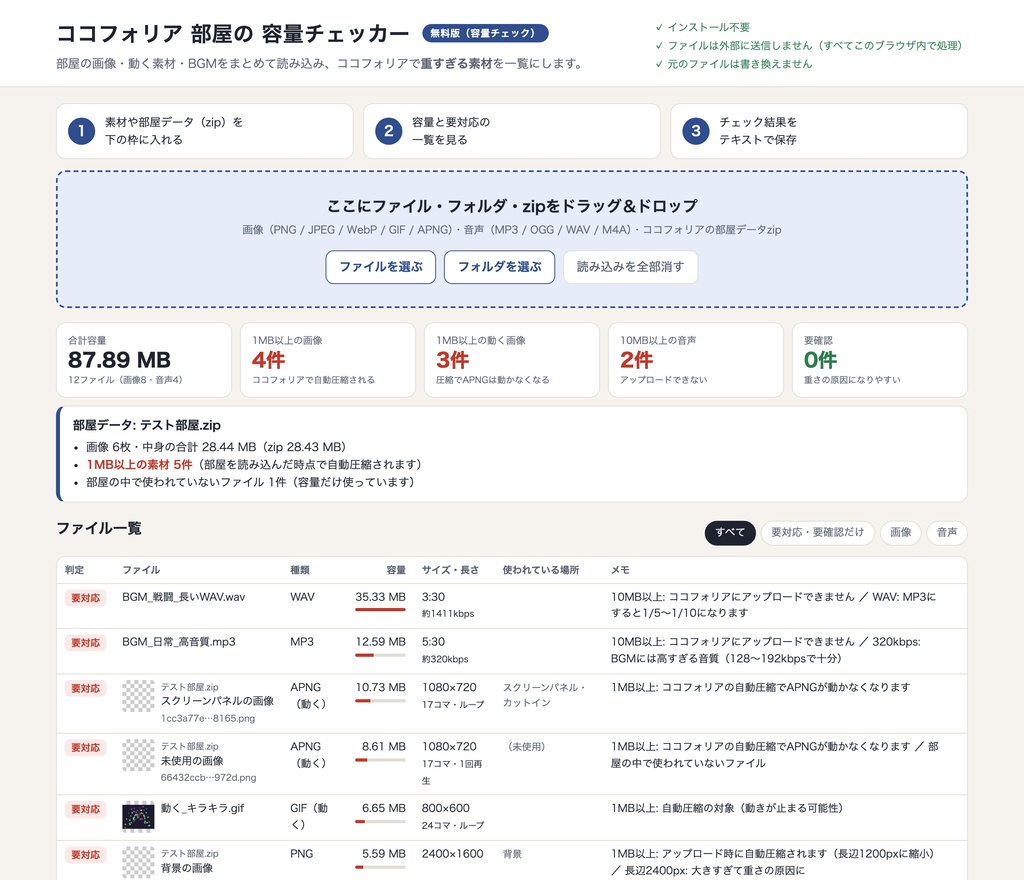Click the 2400×1600 dimension value
1024x880 pixels.
[x=453, y=854]
